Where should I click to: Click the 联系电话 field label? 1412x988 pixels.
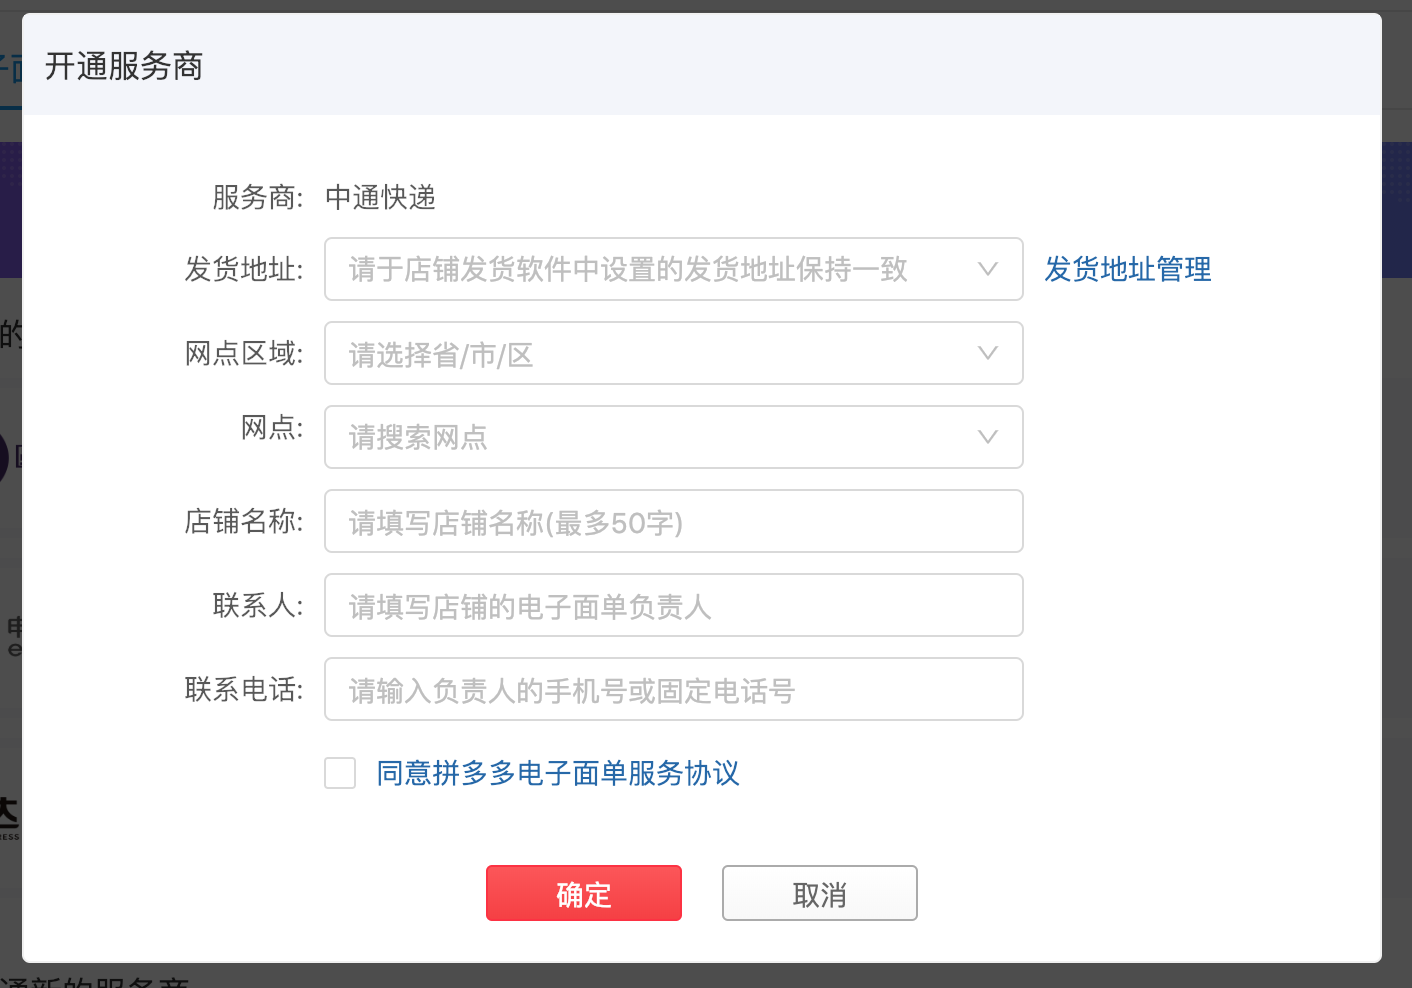click(243, 689)
